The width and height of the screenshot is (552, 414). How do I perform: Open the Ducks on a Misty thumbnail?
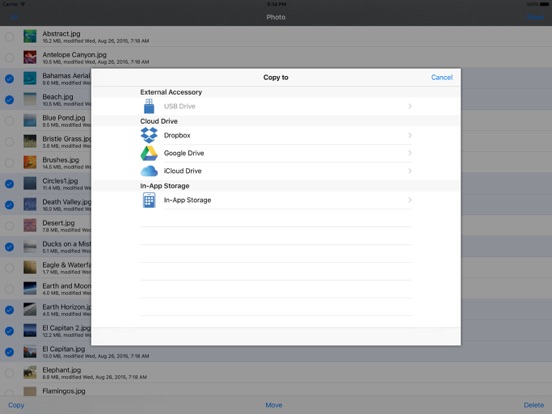30,246
